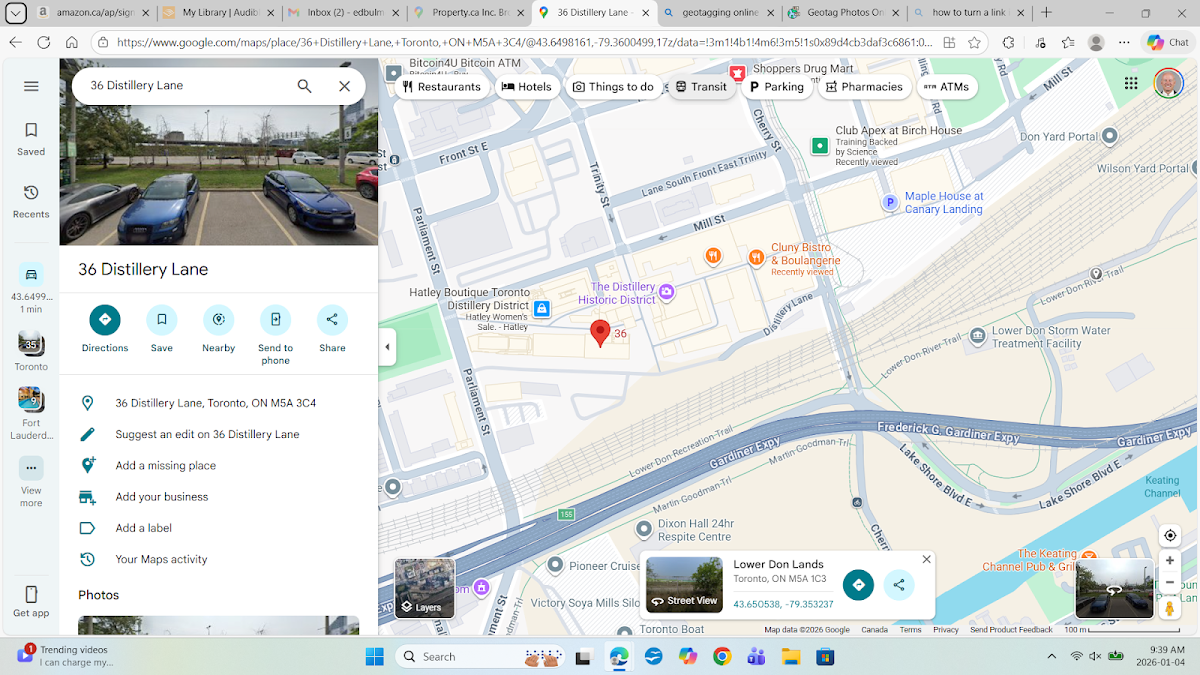Switch to Geotag Photos tab
The height and width of the screenshot is (675, 1200).
tap(843, 13)
